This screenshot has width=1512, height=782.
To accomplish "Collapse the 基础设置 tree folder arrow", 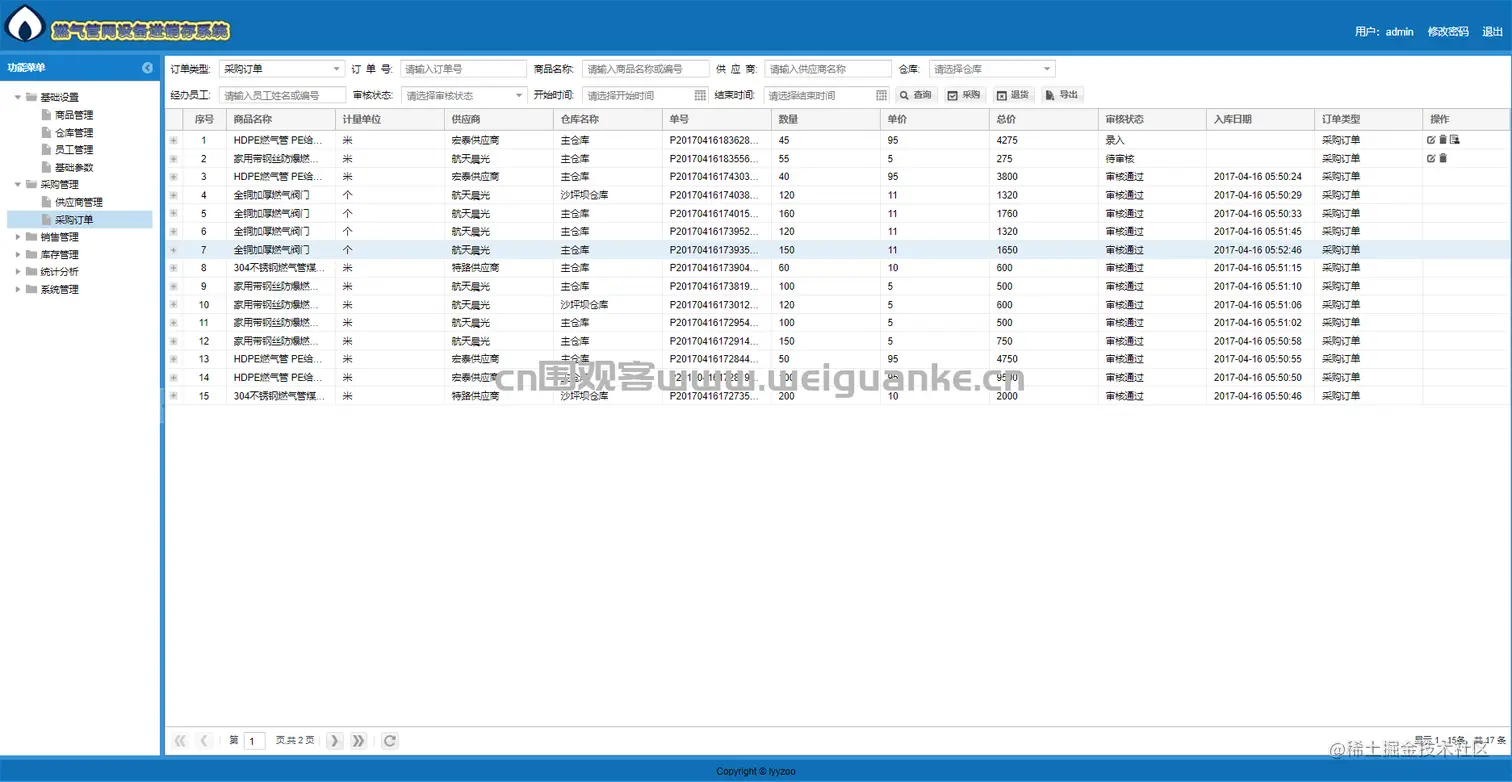I will tap(17, 97).
